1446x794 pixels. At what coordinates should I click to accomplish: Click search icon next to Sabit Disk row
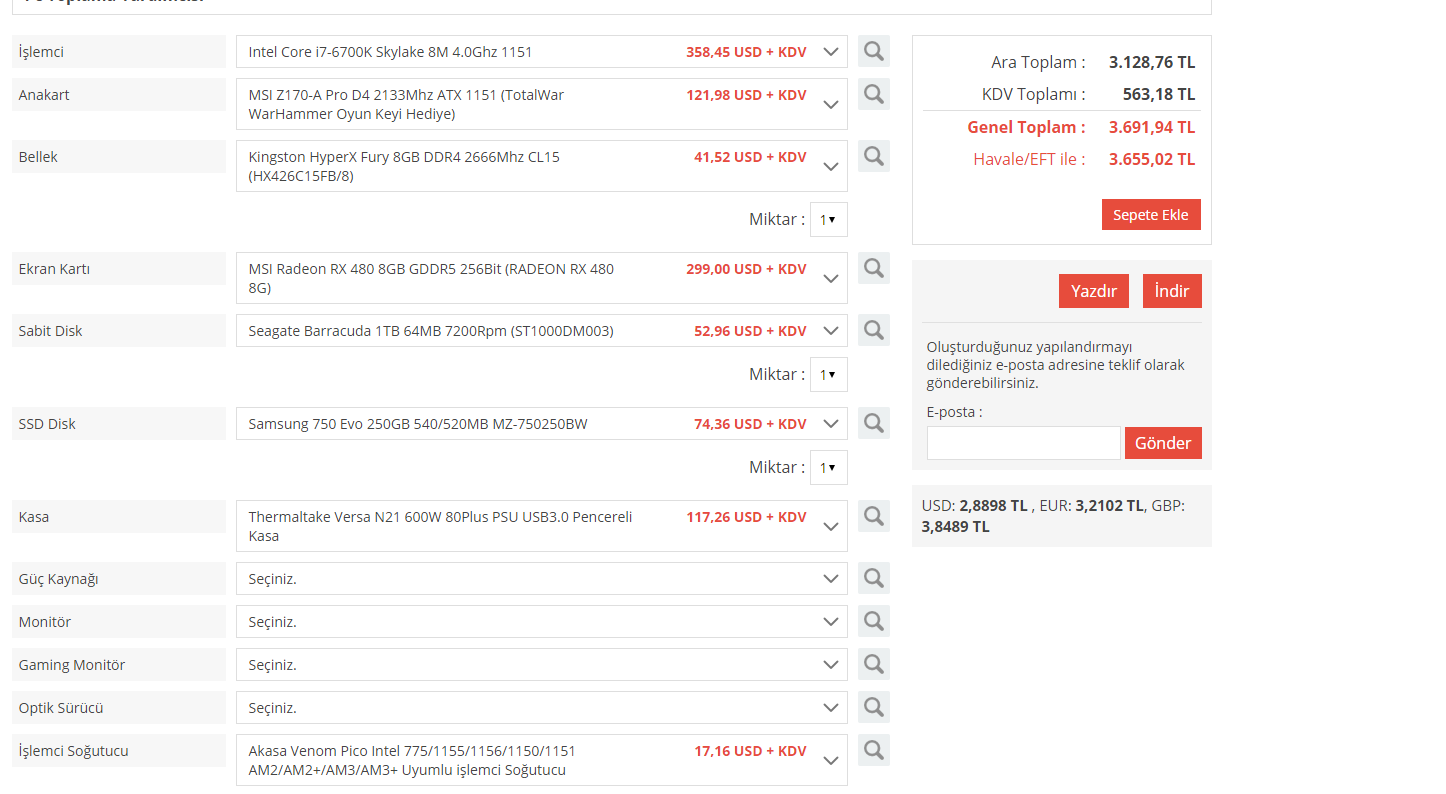click(x=874, y=330)
